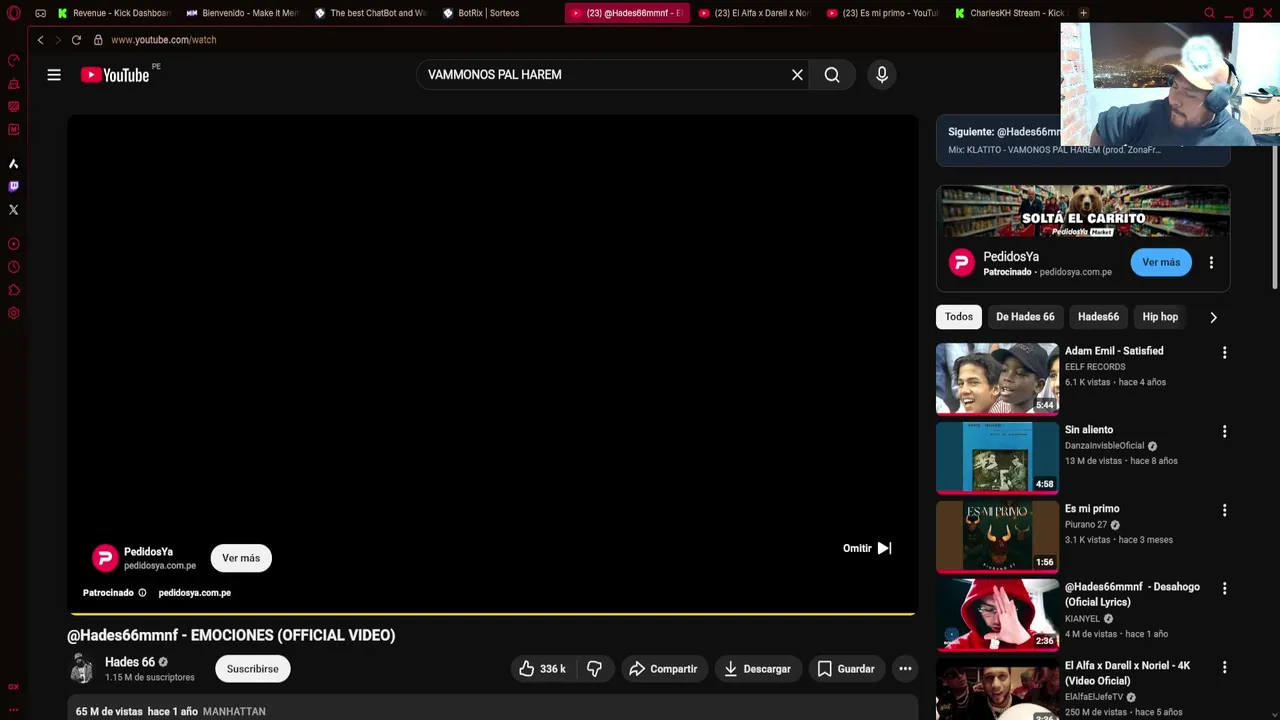Clear the search box with X icon
This screenshot has width=1280, height=720.
point(797,75)
